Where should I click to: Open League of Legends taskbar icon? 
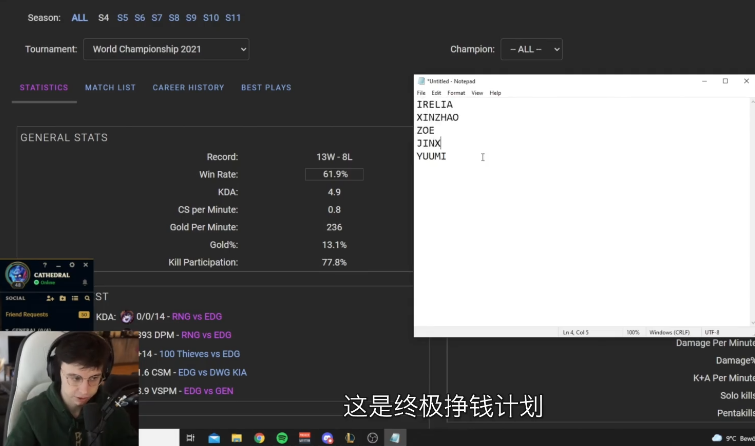click(350, 438)
